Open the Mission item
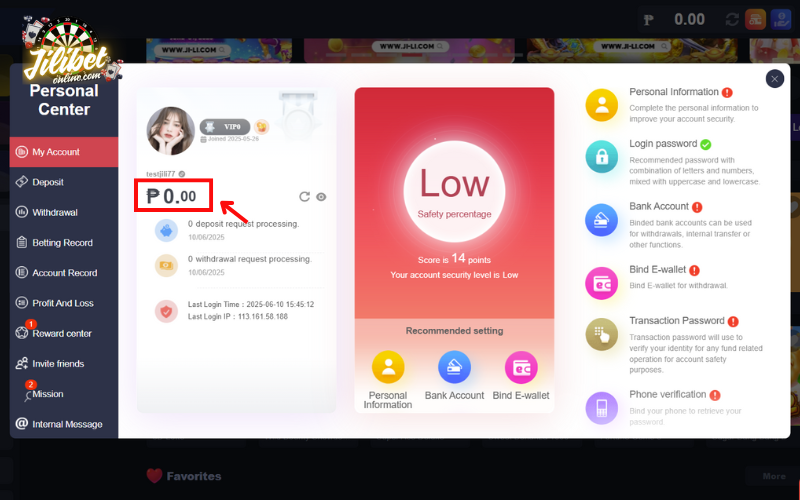Image resolution: width=800 pixels, height=500 pixels. click(64, 394)
